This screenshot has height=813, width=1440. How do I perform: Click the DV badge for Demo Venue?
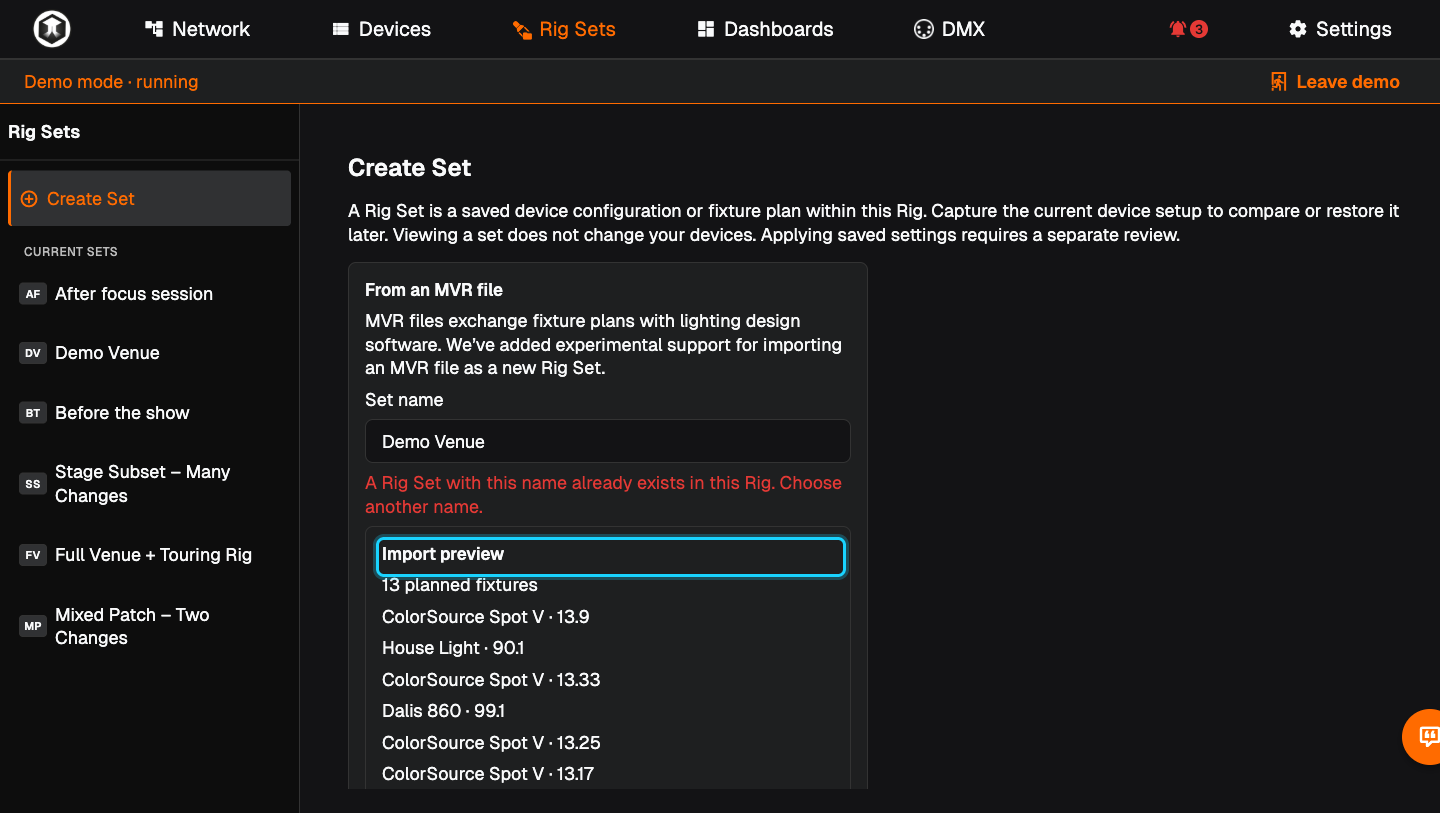point(33,353)
